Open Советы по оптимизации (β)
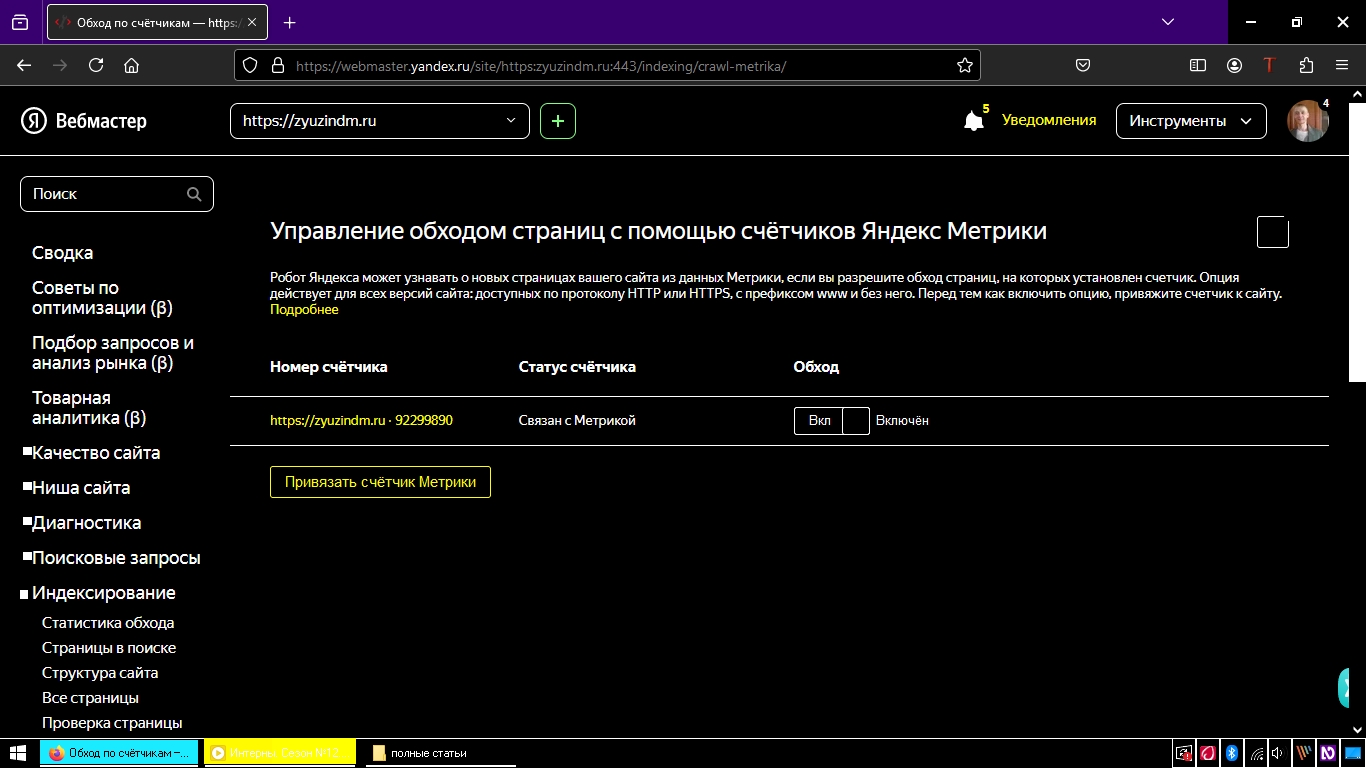 (102, 298)
